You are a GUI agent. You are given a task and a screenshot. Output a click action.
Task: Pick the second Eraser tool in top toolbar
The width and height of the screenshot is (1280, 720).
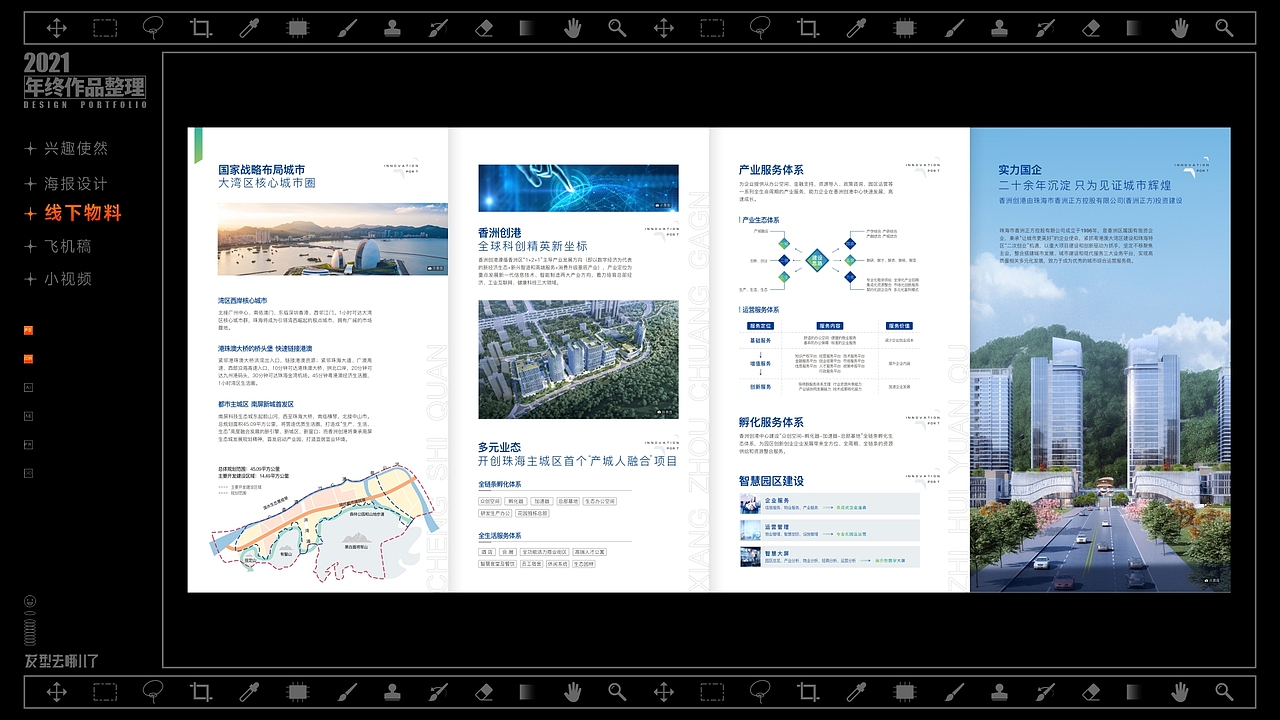click(x=1091, y=28)
